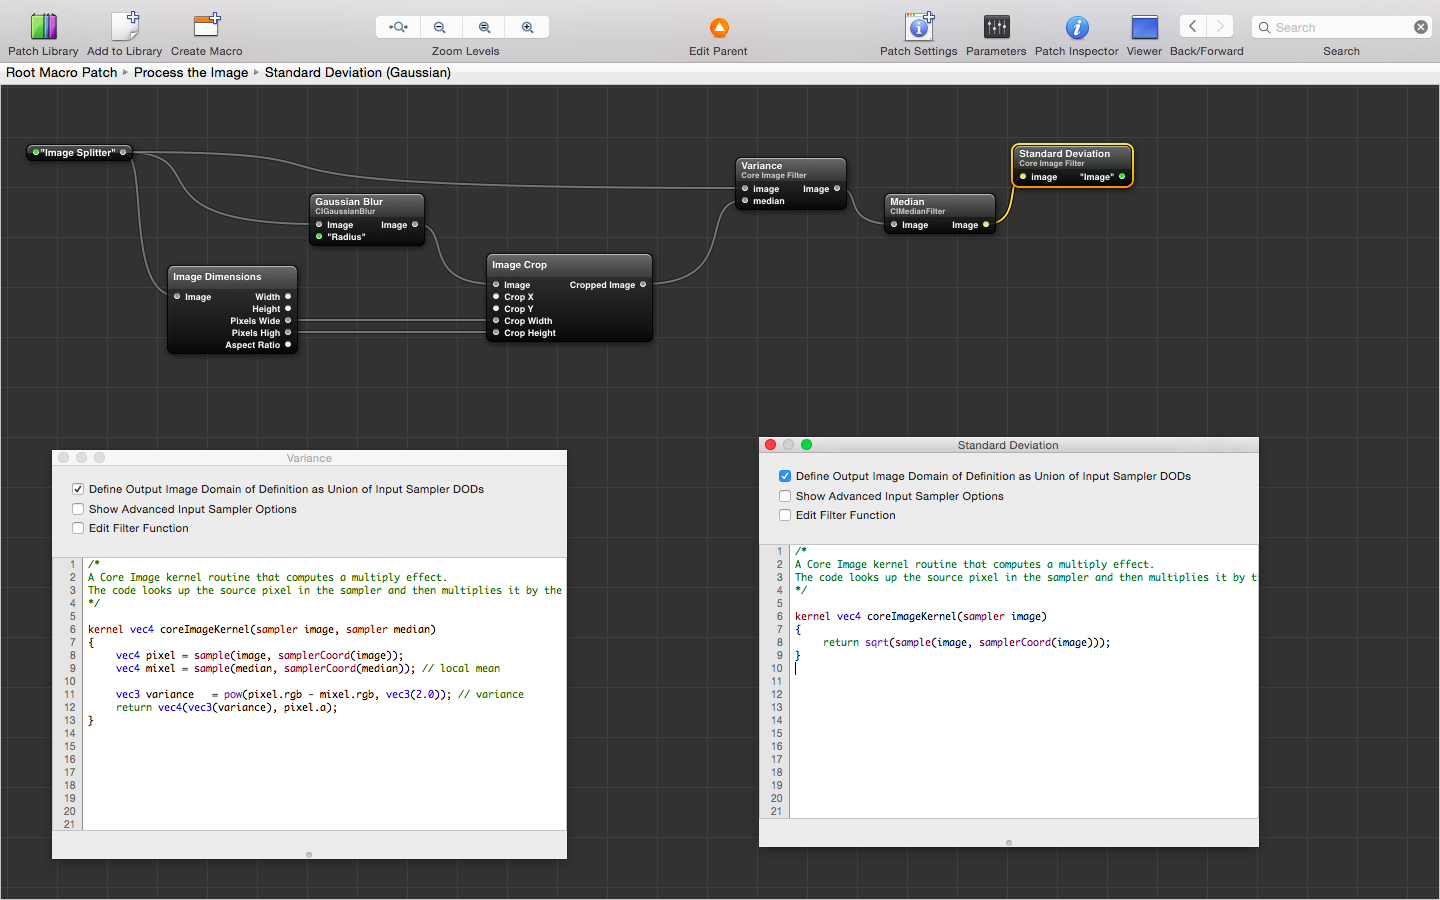Click Standard Deviation (Gaussian) breadcrumb

point(358,72)
